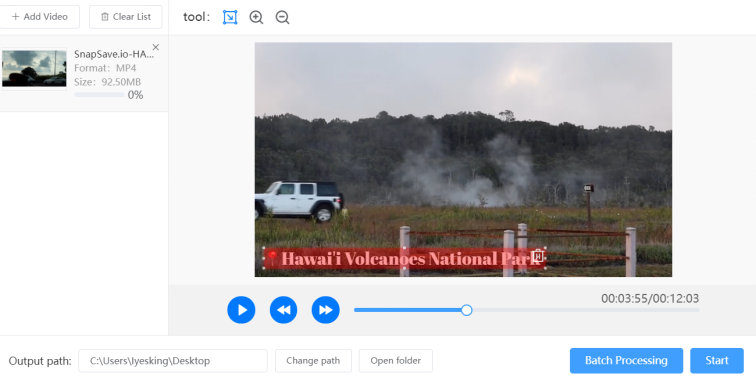Click the output path input field
This screenshot has height=378, width=756.
pyautogui.click(x=173, y=361)
